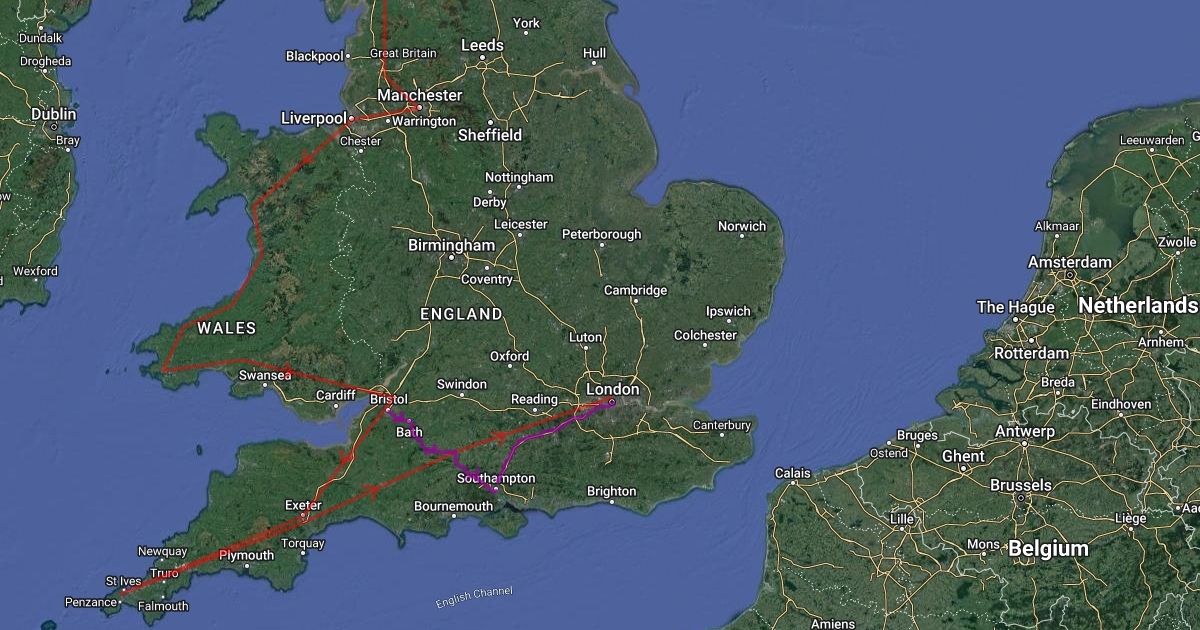This screenshot has height=630, width=1200.
Task: Click the Brussels city label
Action: (x=1020, y=485)
